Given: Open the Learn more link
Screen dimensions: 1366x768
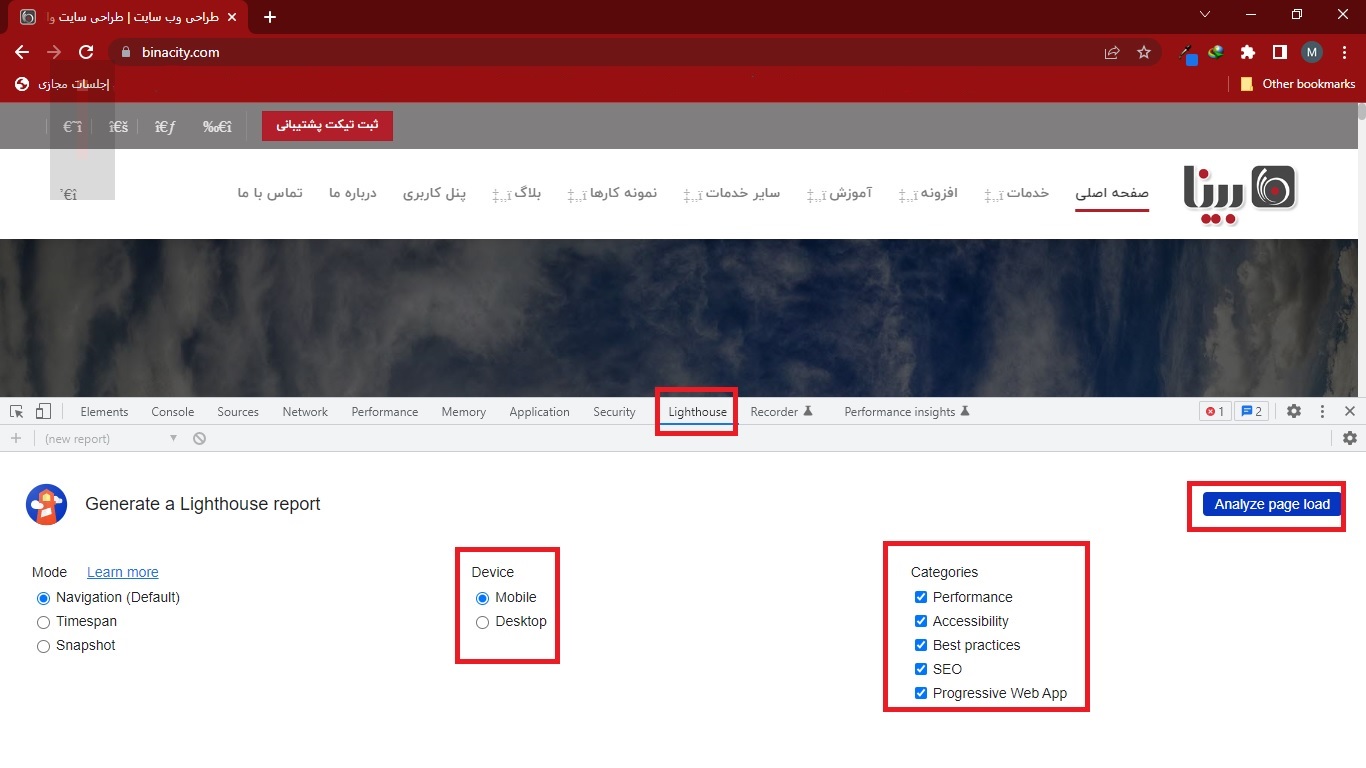Looking at the screenshot, I should 122,572.
